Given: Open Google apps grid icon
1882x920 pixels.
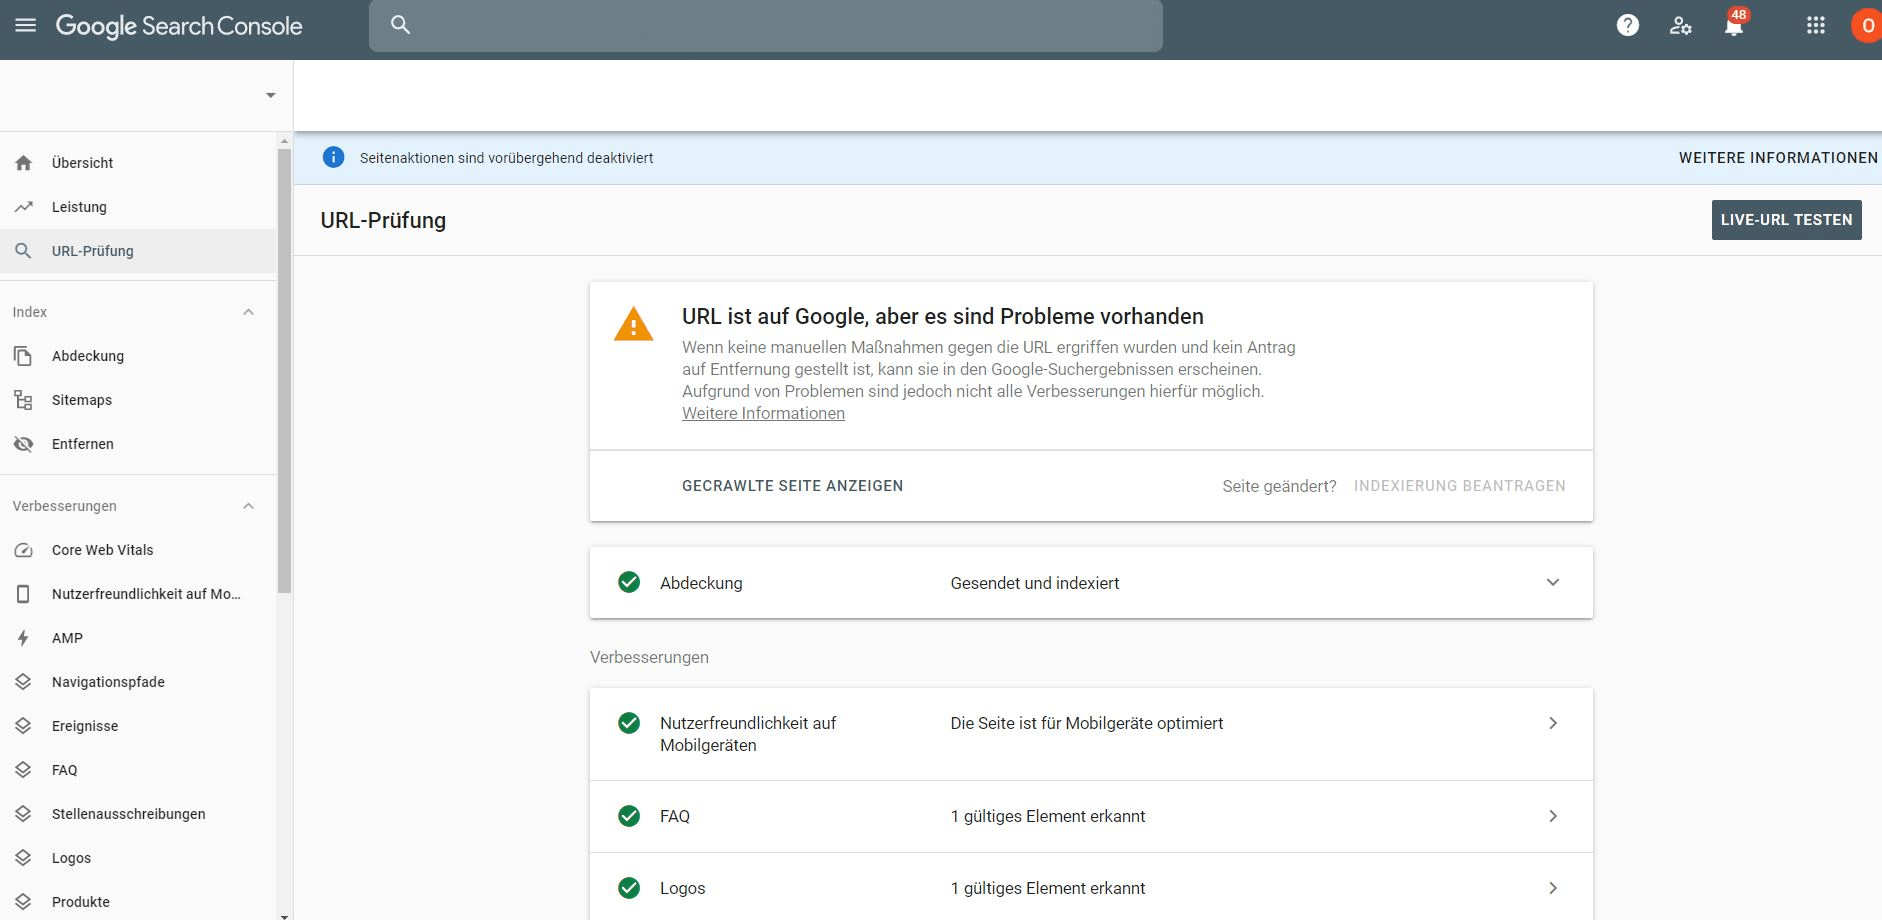Looking at the screenshot, I should tap(1816, 25).
